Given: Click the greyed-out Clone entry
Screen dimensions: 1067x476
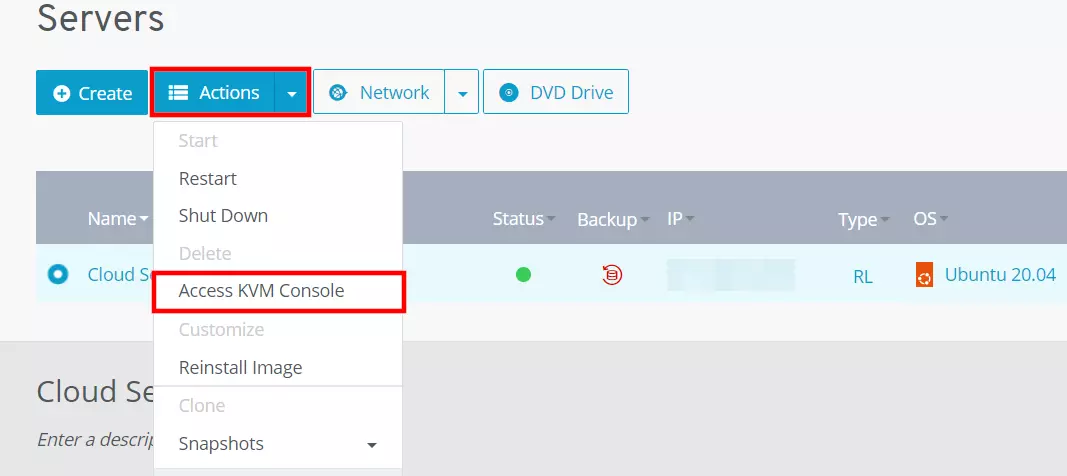Looking at the screenshot, I should pyautogui.click(x=278, y=406).
